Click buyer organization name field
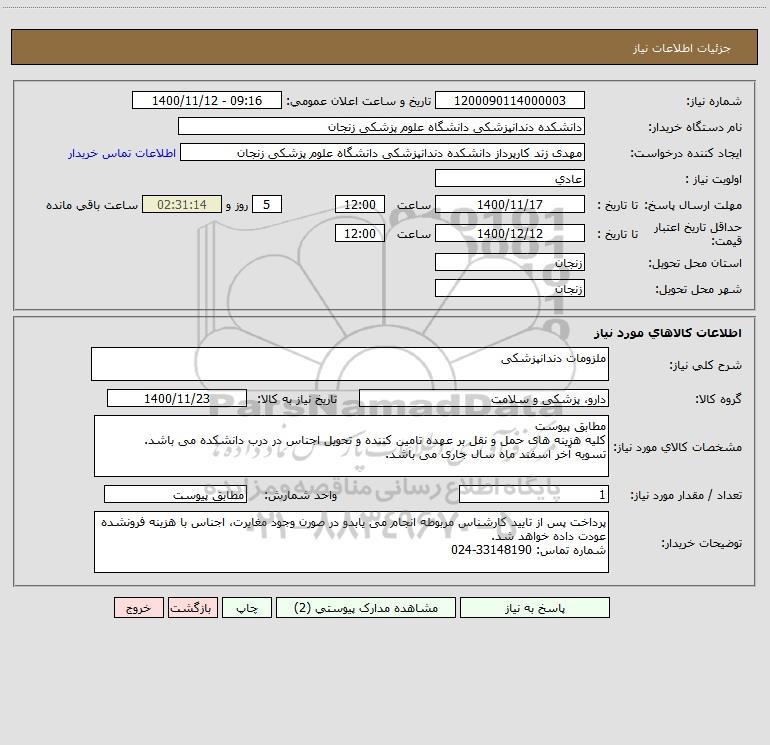Screen dimensions: 770x745 click(x=381, y=126)
